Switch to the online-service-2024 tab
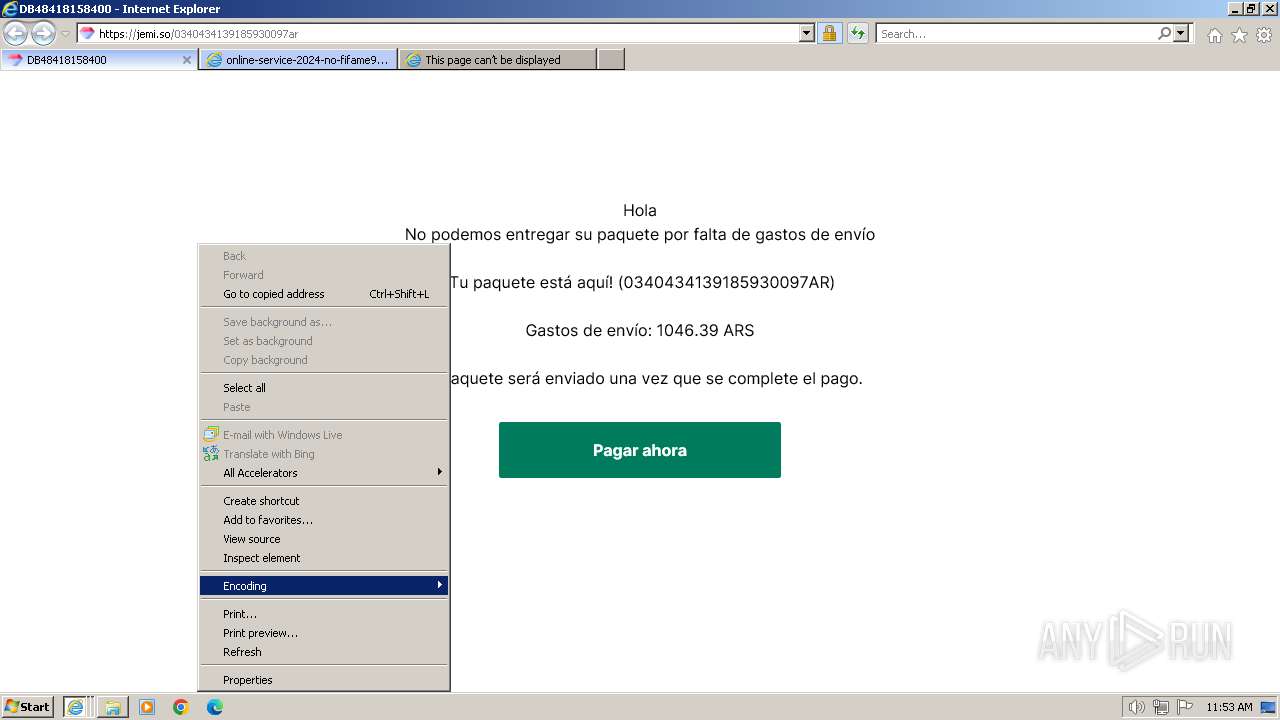 298,60
